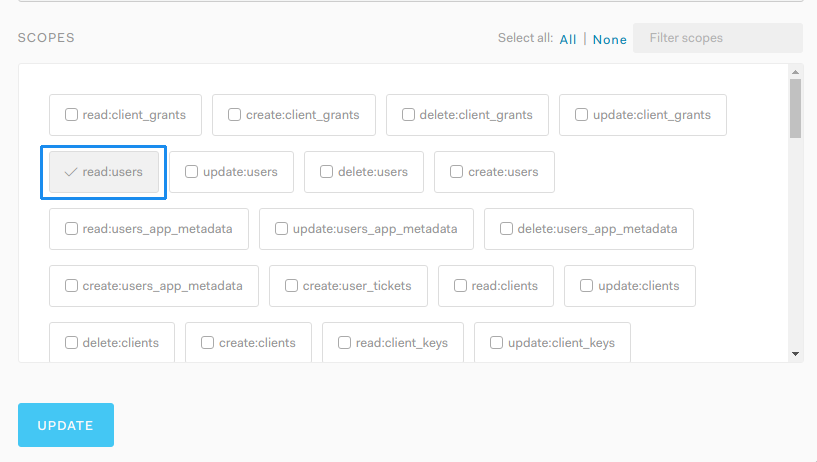Screen dimensions: 817x462
Task: Click the scroll down arrow in scopes list
Action: click(x=795, y=354)
